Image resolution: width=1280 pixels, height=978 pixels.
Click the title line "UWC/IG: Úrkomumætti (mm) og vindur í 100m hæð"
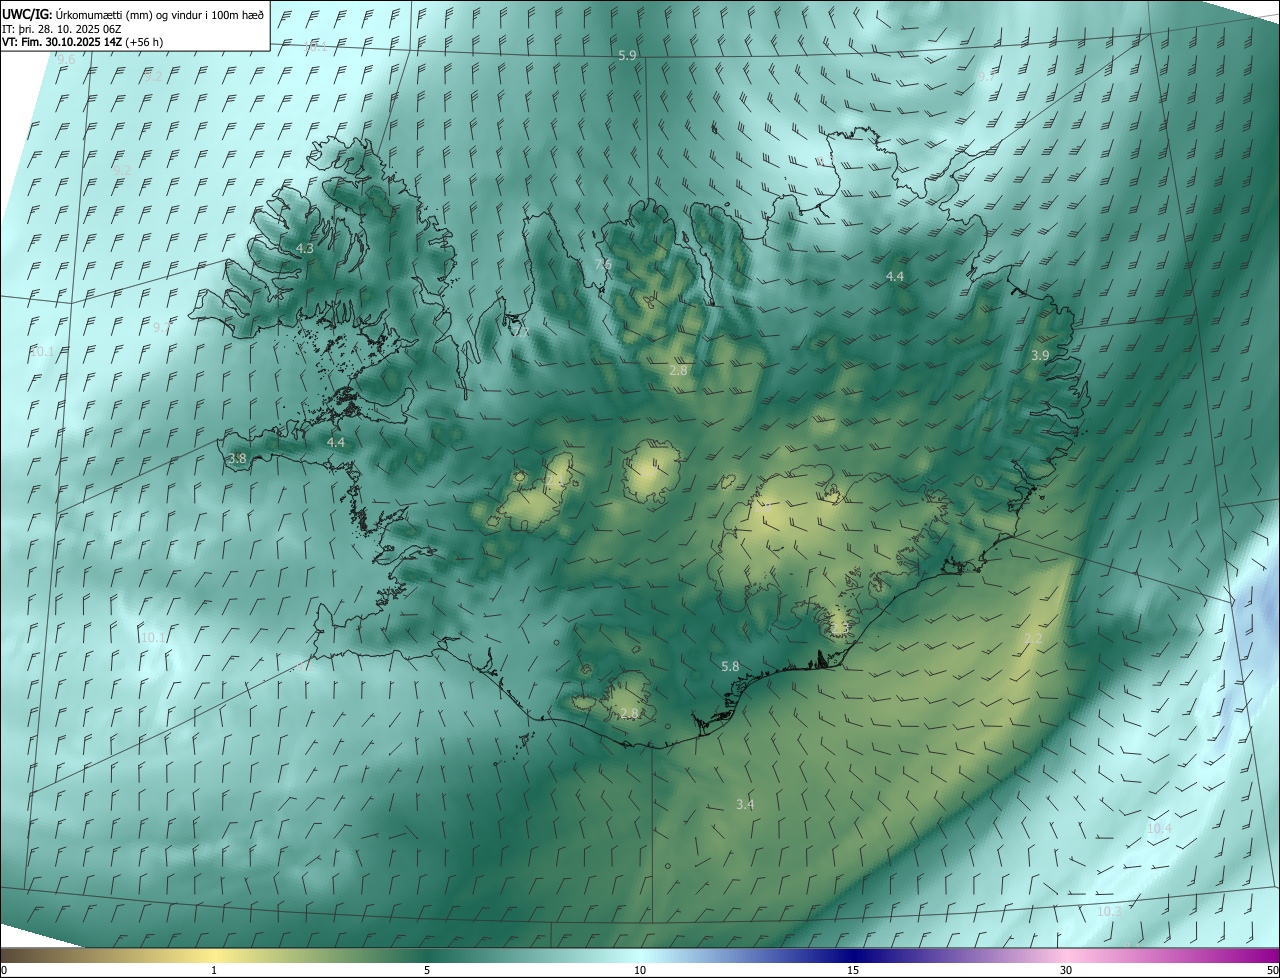click(133, 13)
